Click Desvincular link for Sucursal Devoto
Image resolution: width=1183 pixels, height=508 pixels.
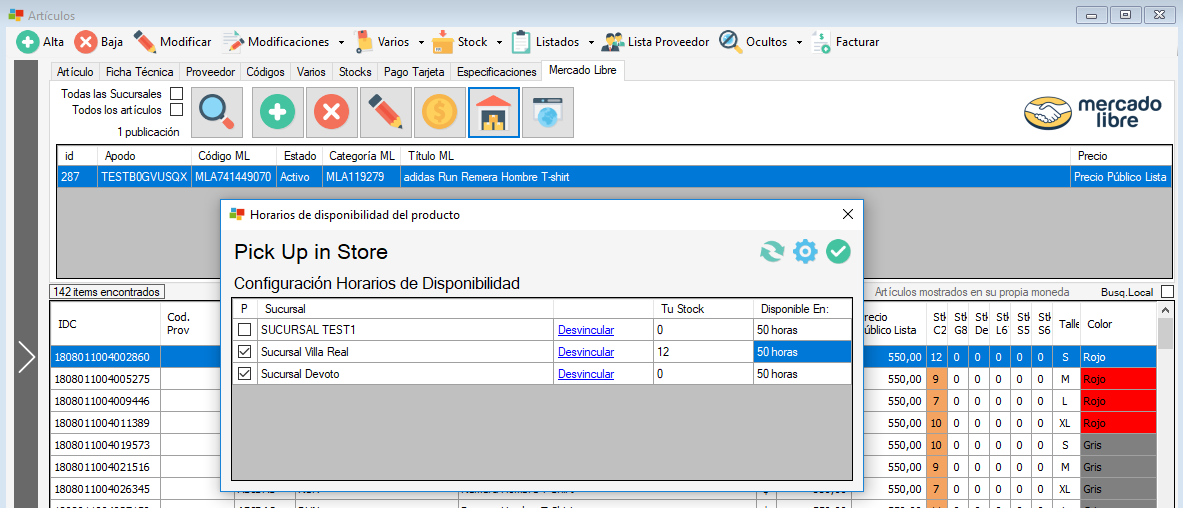(586, 374)
